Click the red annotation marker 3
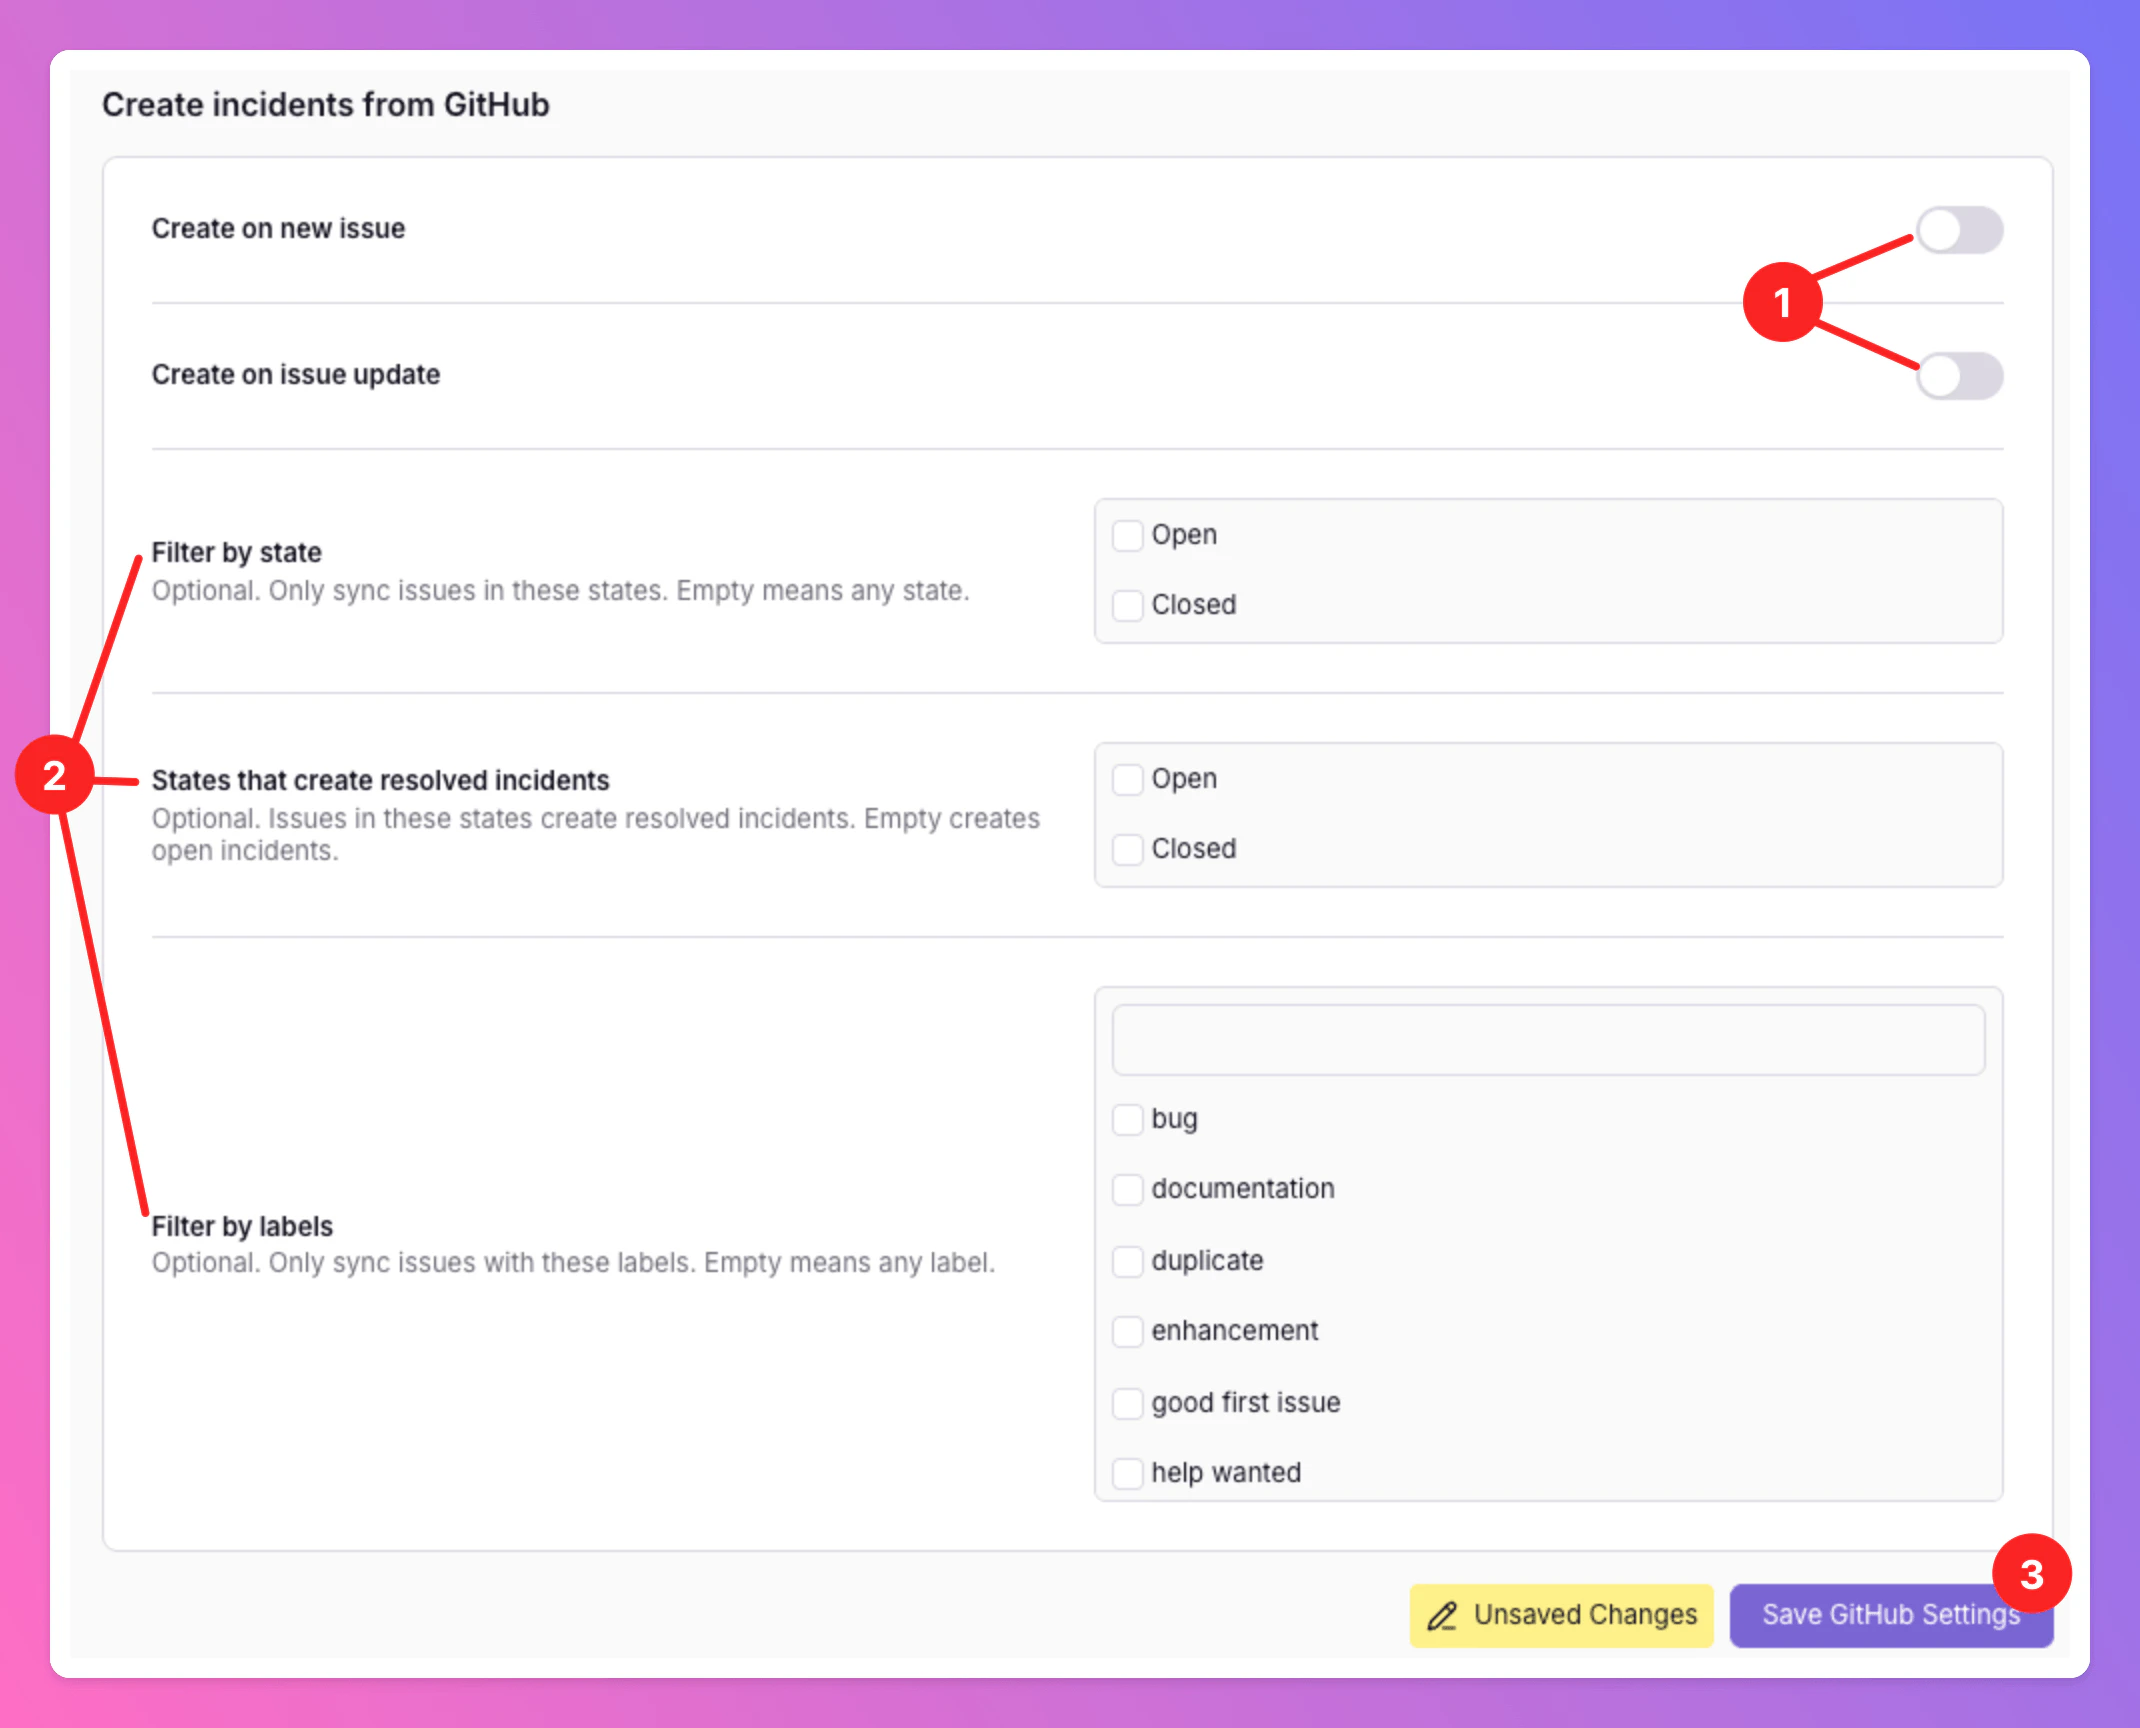This screenshot has height=1728, width=2140. coord(2031,1574)
